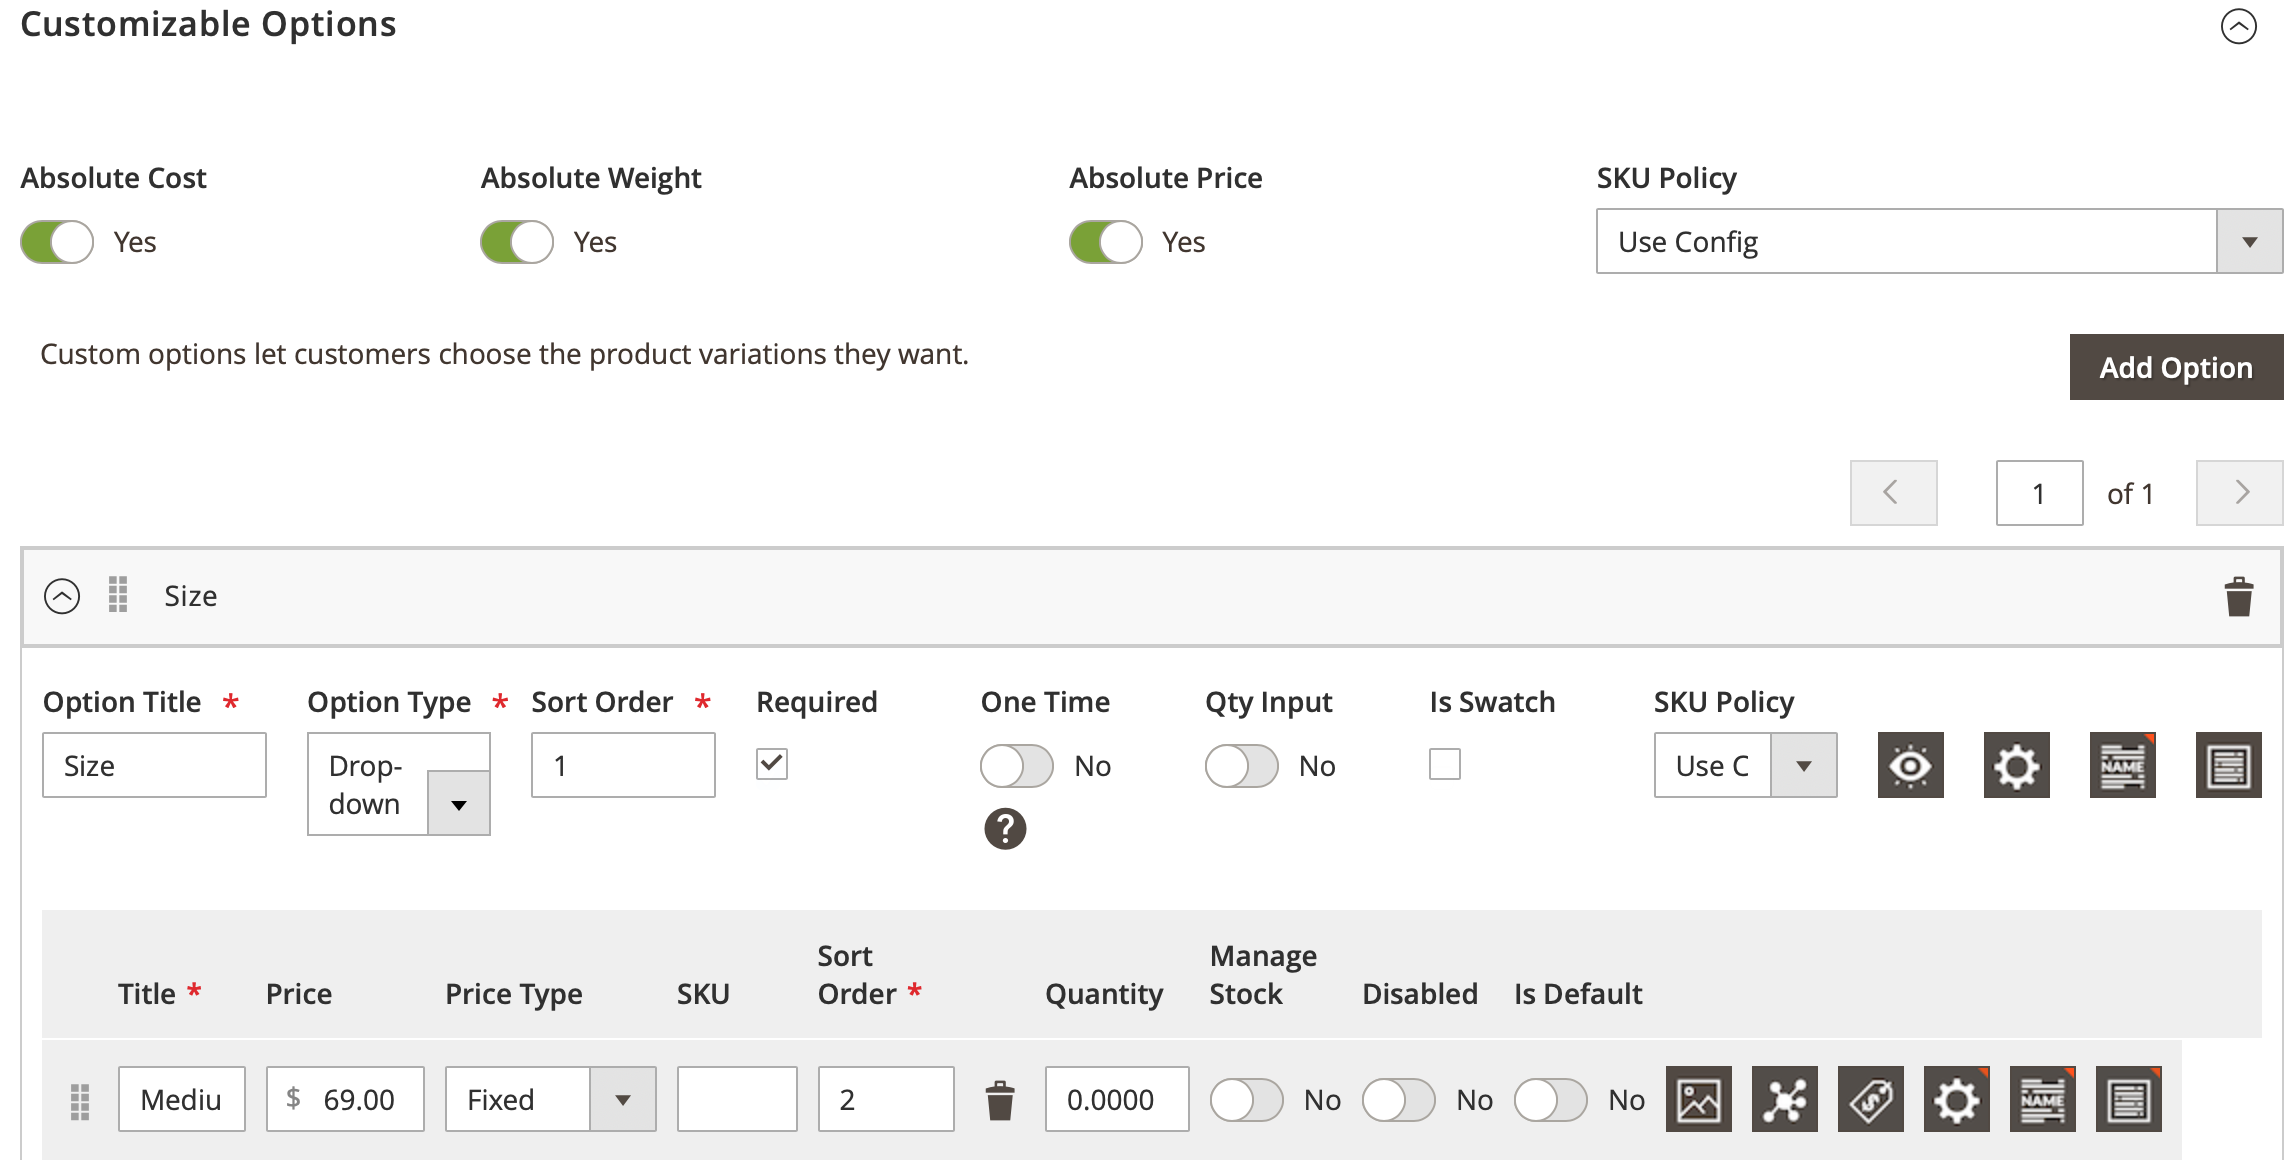
Task: Open the Price Type Fixed dropdown
Action: pyautogui.click(x=550, y=1099)
